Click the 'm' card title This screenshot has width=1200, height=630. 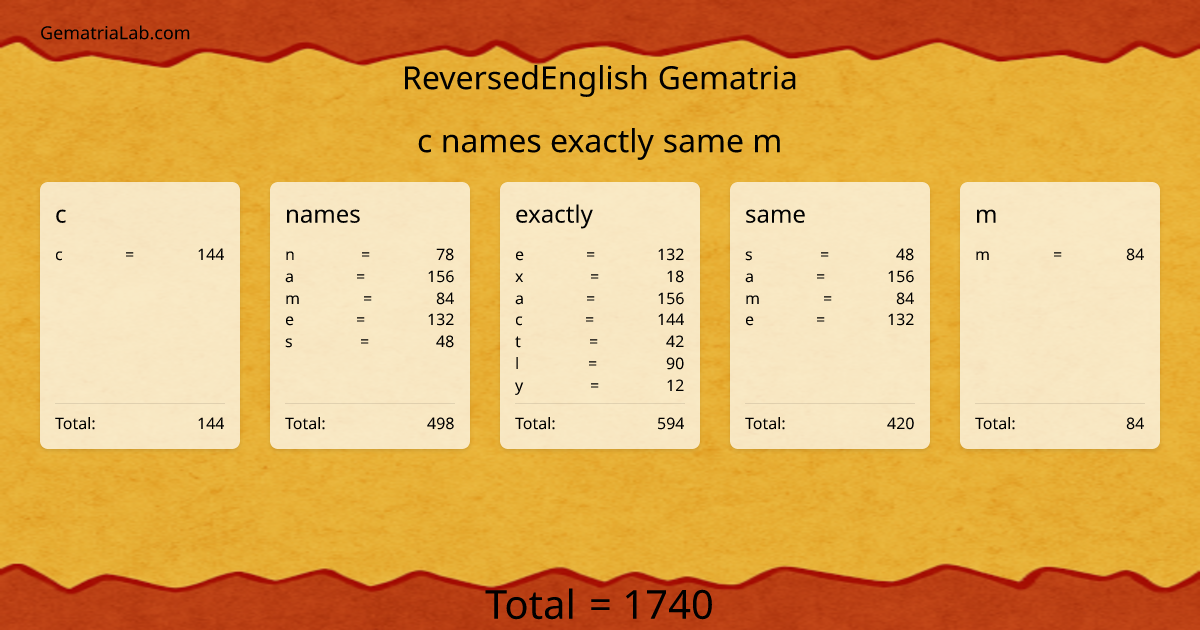(x=986, y=214)
